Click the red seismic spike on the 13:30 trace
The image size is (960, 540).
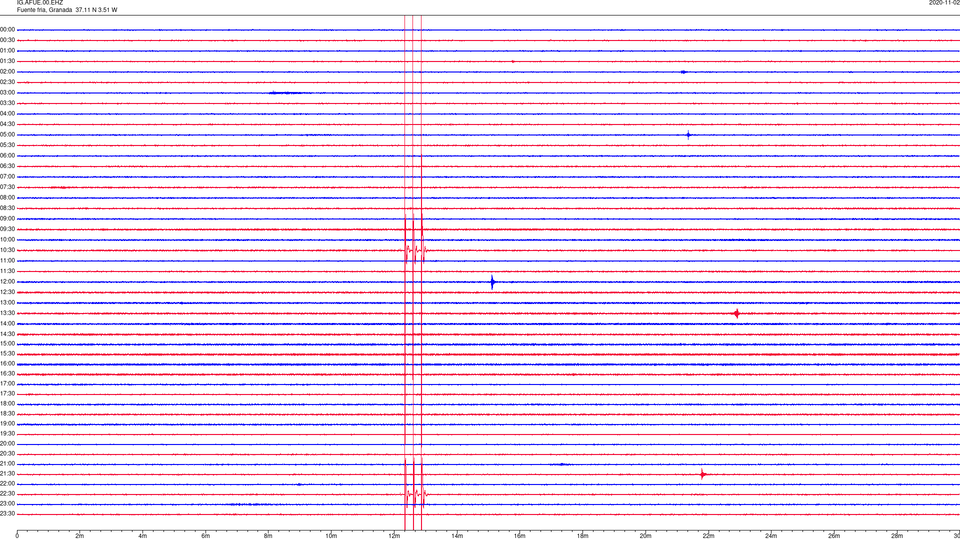point(737,313)
